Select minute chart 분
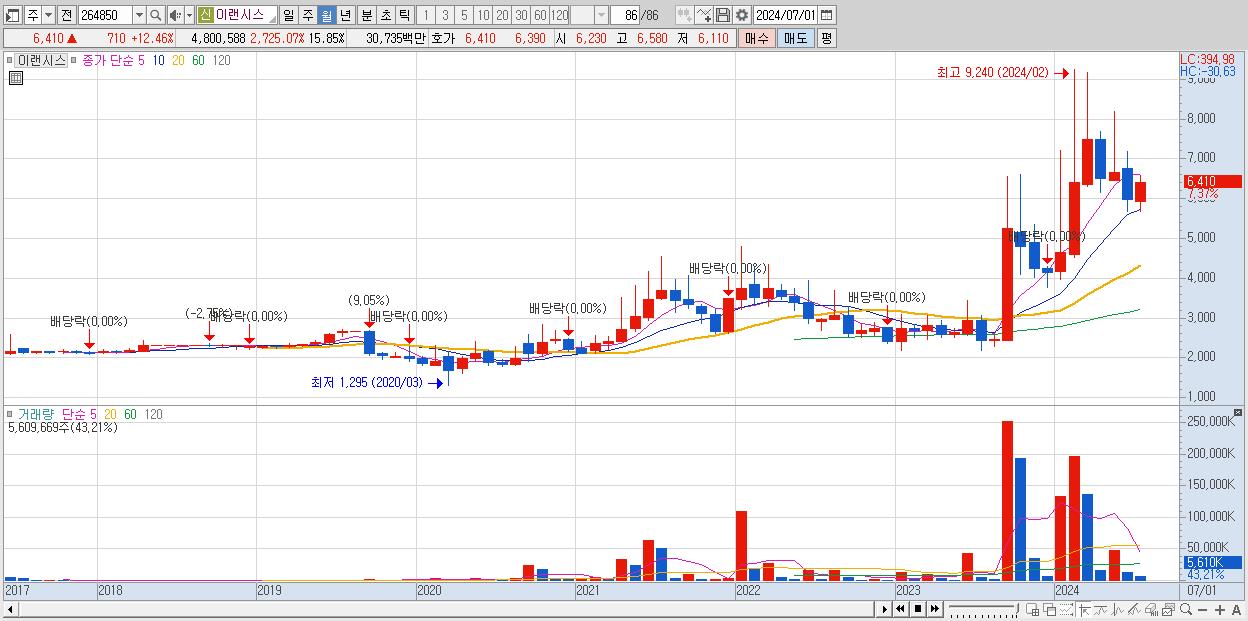 [x=366, y=15]
